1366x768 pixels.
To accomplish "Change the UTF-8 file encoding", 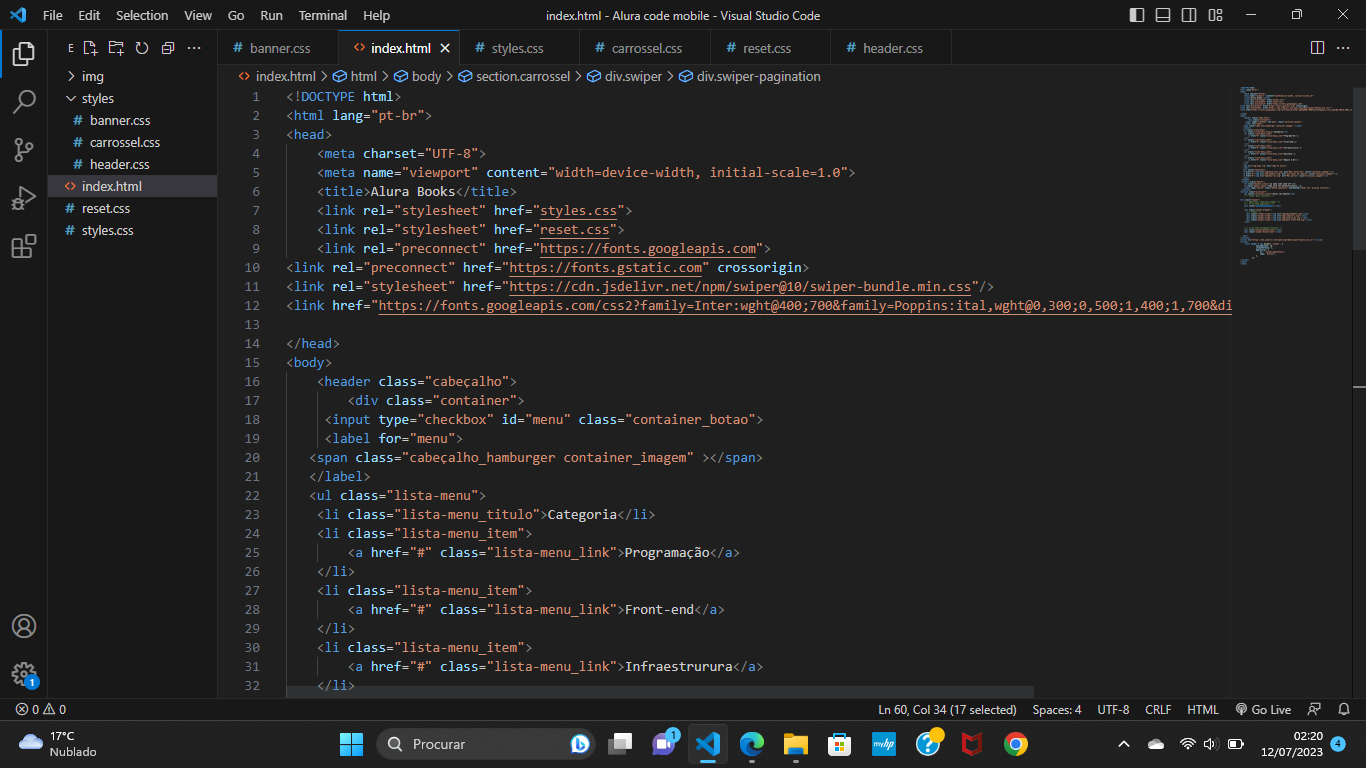I will click(1113, 709).
